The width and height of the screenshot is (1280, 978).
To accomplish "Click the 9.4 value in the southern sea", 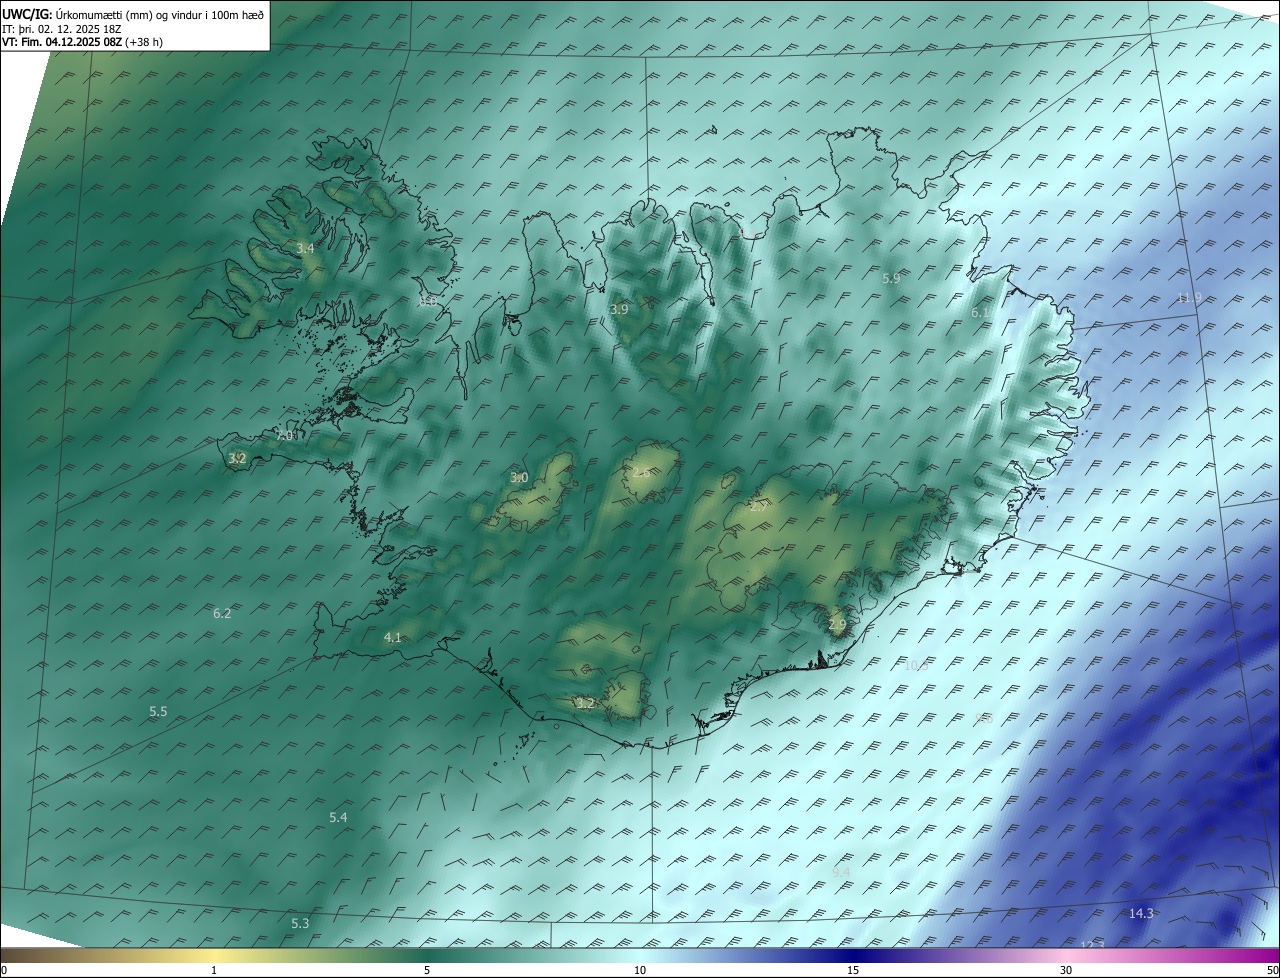I will pos(841,873).
